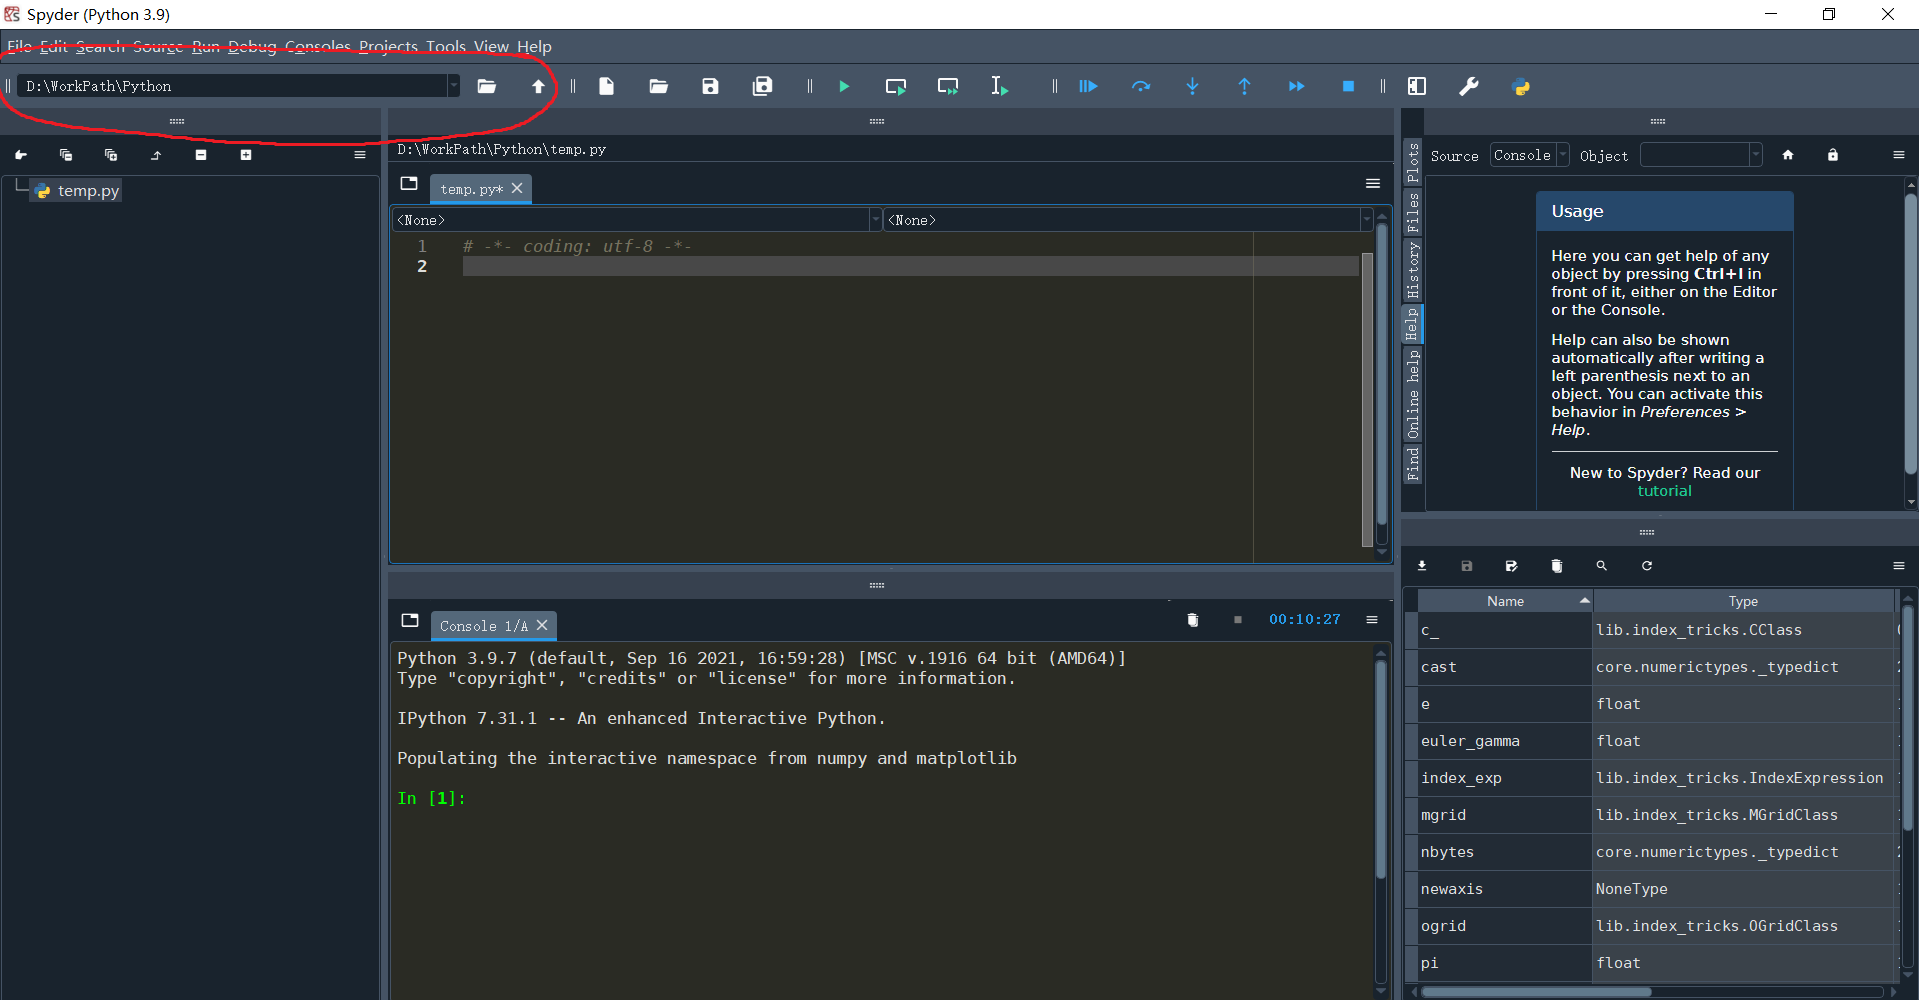Image resolution: width=1919 pixels, height=1000 pixels.
Task: Reverse the Name column sort order
Action: point(1505,600)
